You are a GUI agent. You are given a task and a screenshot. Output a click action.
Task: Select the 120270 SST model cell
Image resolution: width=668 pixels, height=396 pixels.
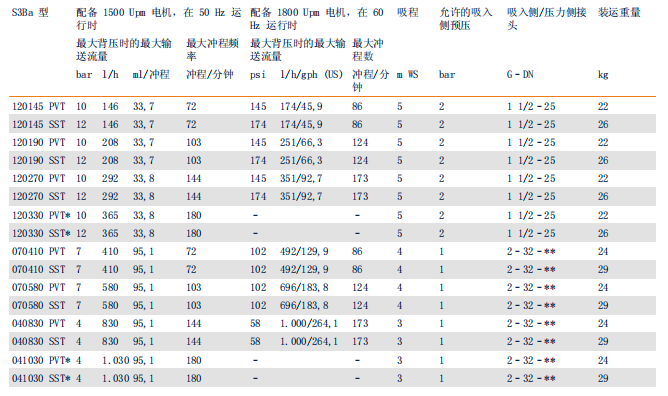(x=39, y=196)
